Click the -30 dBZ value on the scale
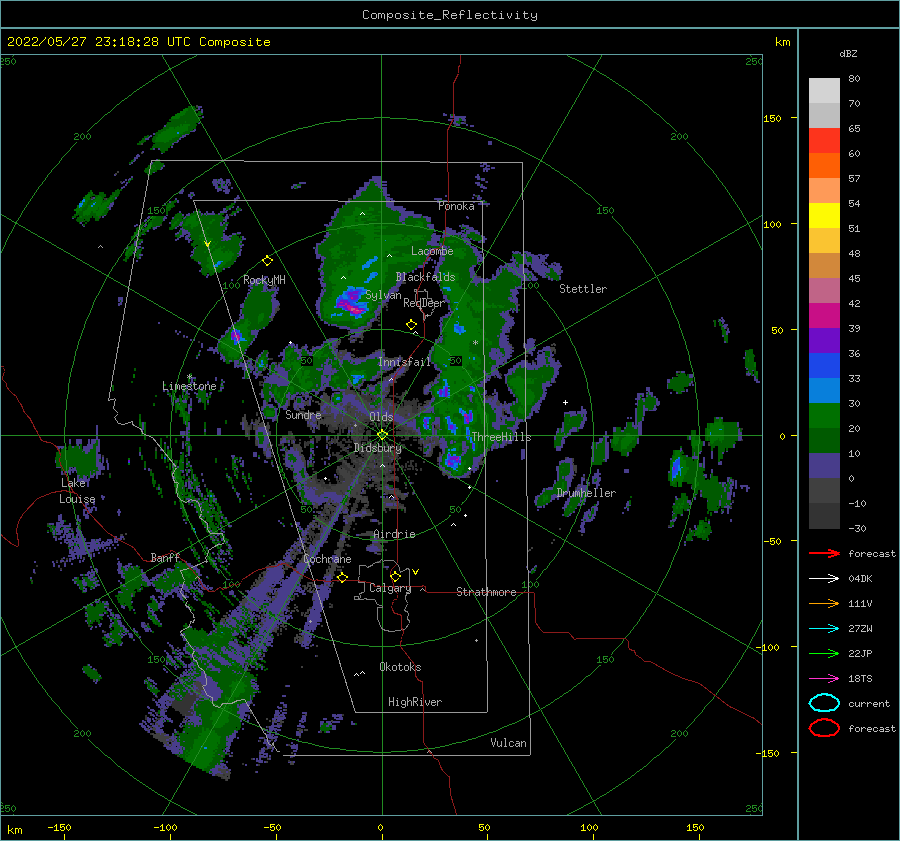This screenshot has height=841, width=900. [x=857, y=528]
